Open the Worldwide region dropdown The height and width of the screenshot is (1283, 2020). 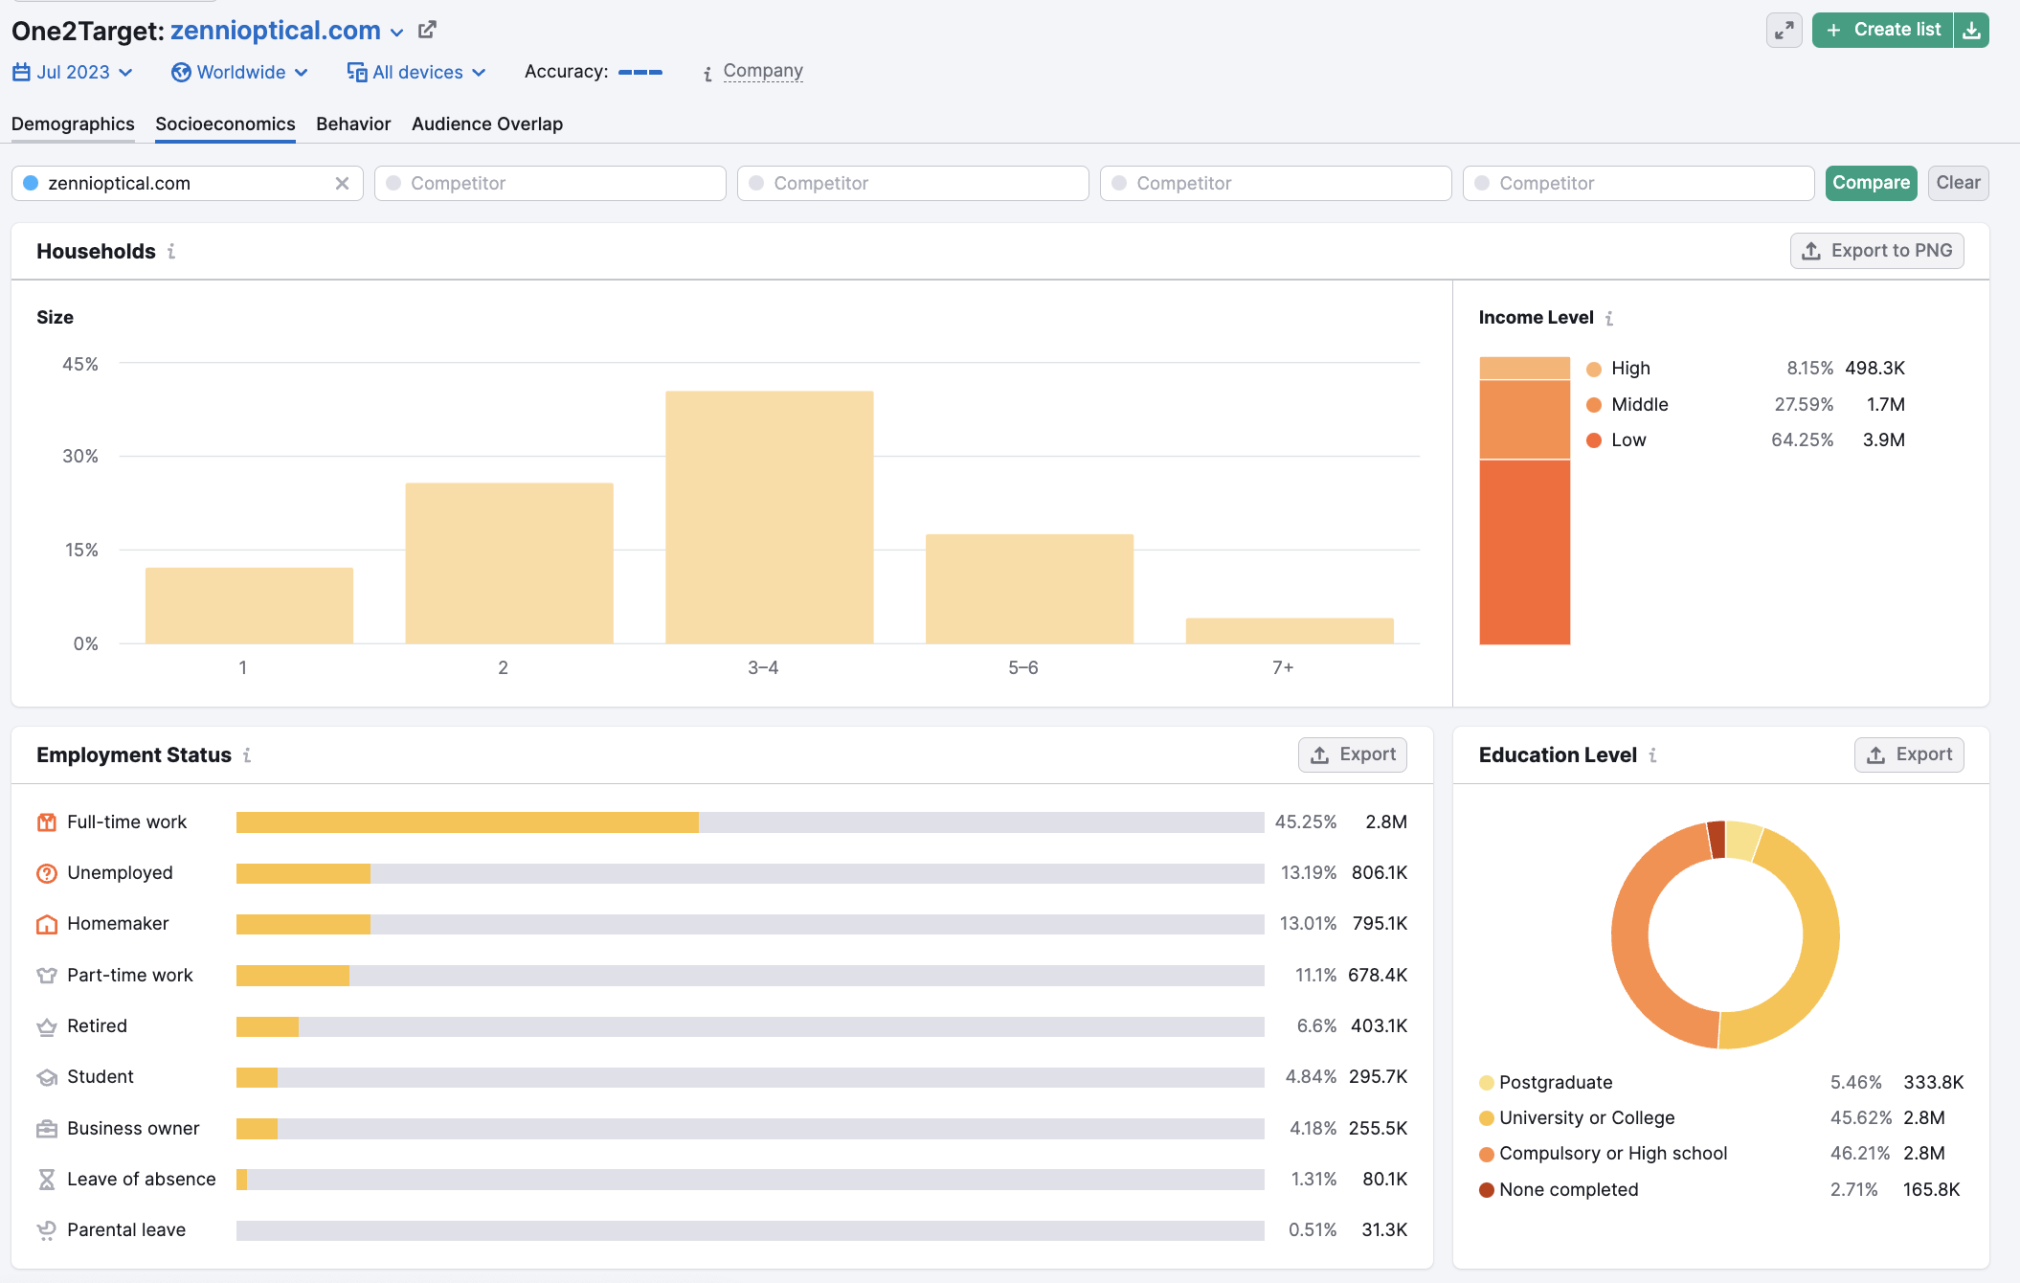point(240,69)
